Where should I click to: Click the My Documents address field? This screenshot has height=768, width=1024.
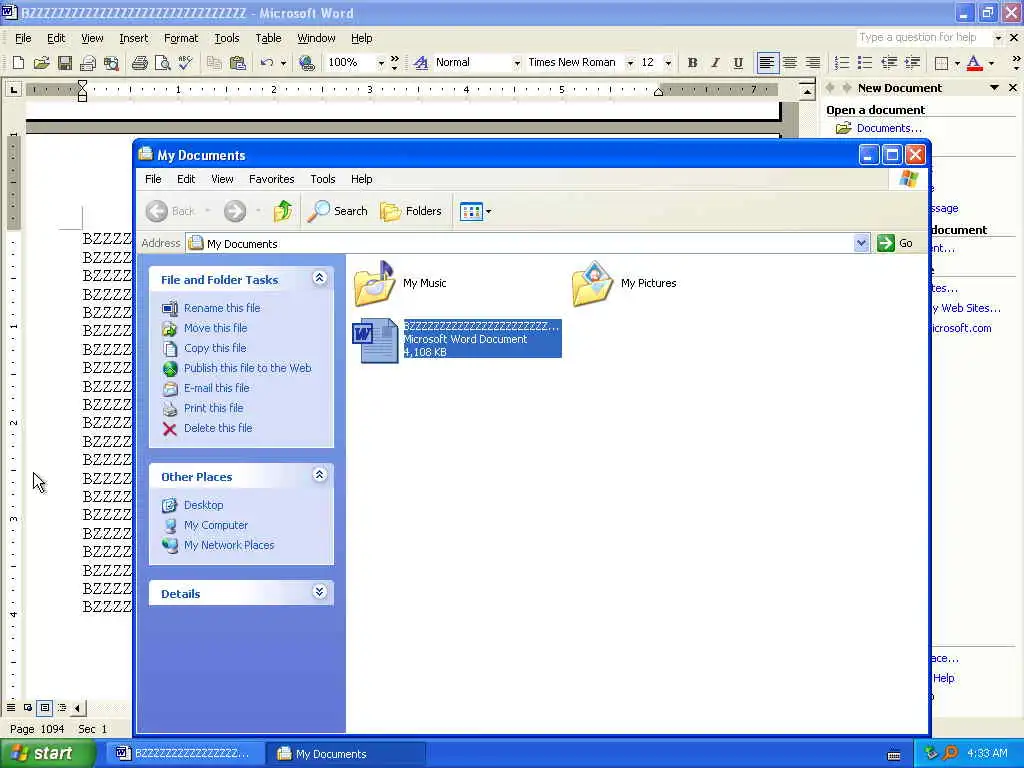(519, 243)
